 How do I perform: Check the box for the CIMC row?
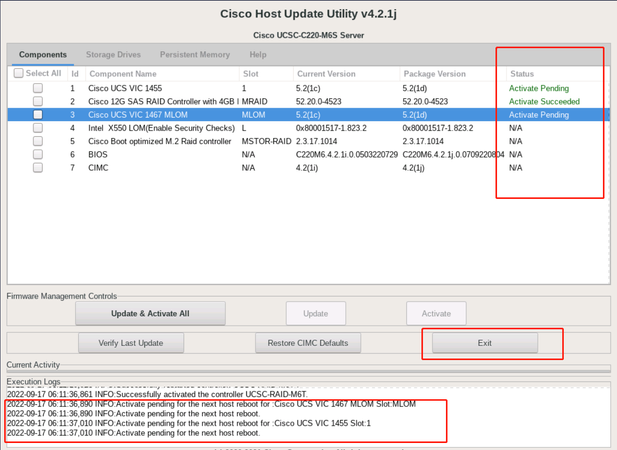pyautogui.click(x=38, y=168)
